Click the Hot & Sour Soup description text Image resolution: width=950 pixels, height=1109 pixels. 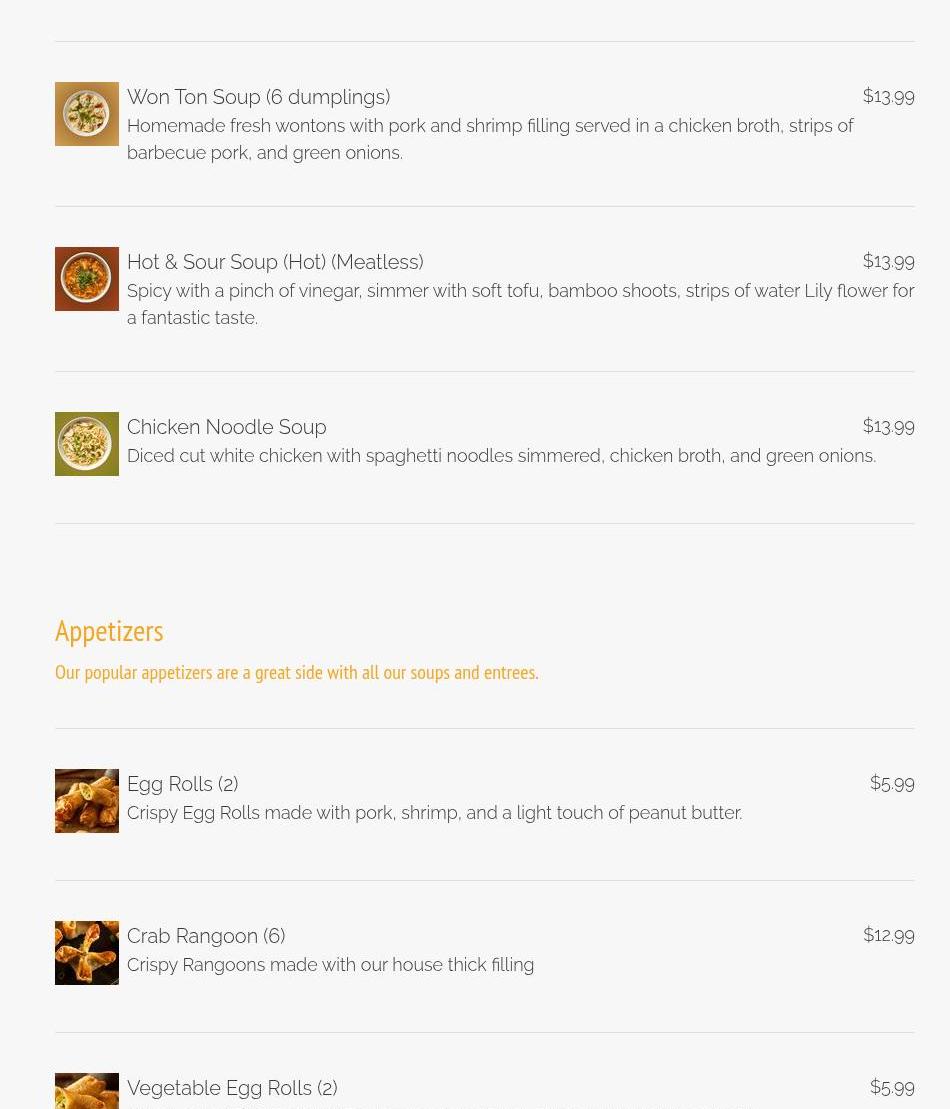pos(521,304)
